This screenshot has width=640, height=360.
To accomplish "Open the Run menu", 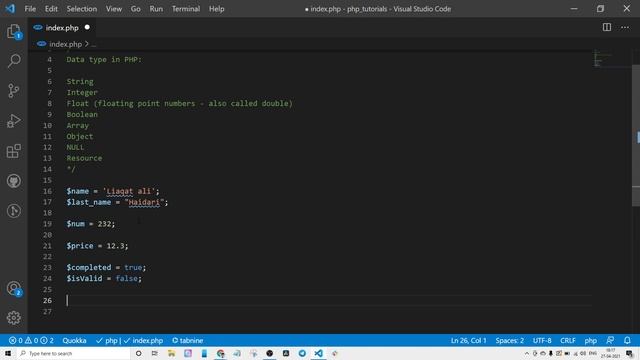I will [156, 9].
